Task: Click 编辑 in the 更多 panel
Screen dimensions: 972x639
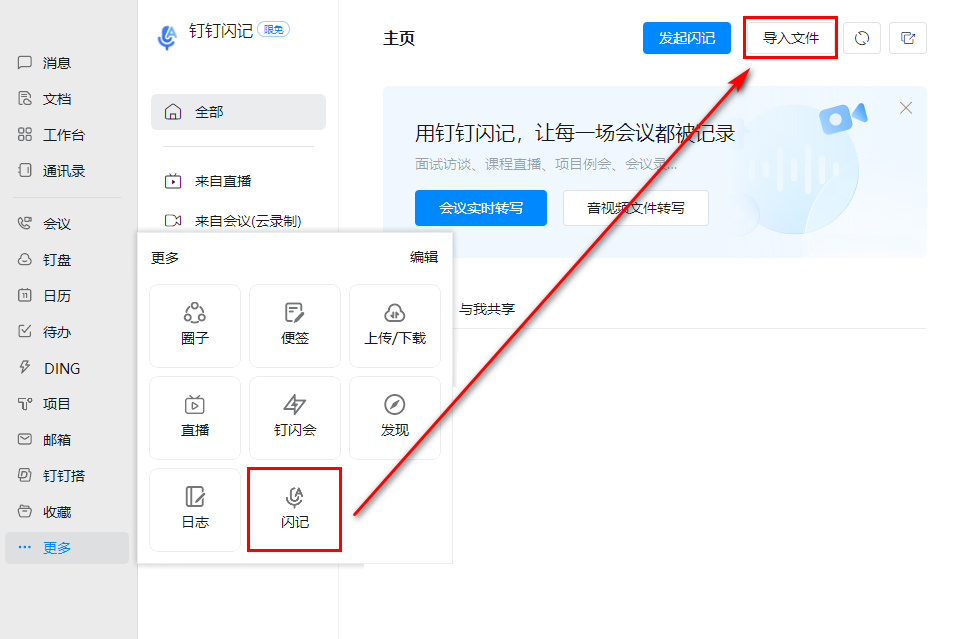Action: pos(424,257)
